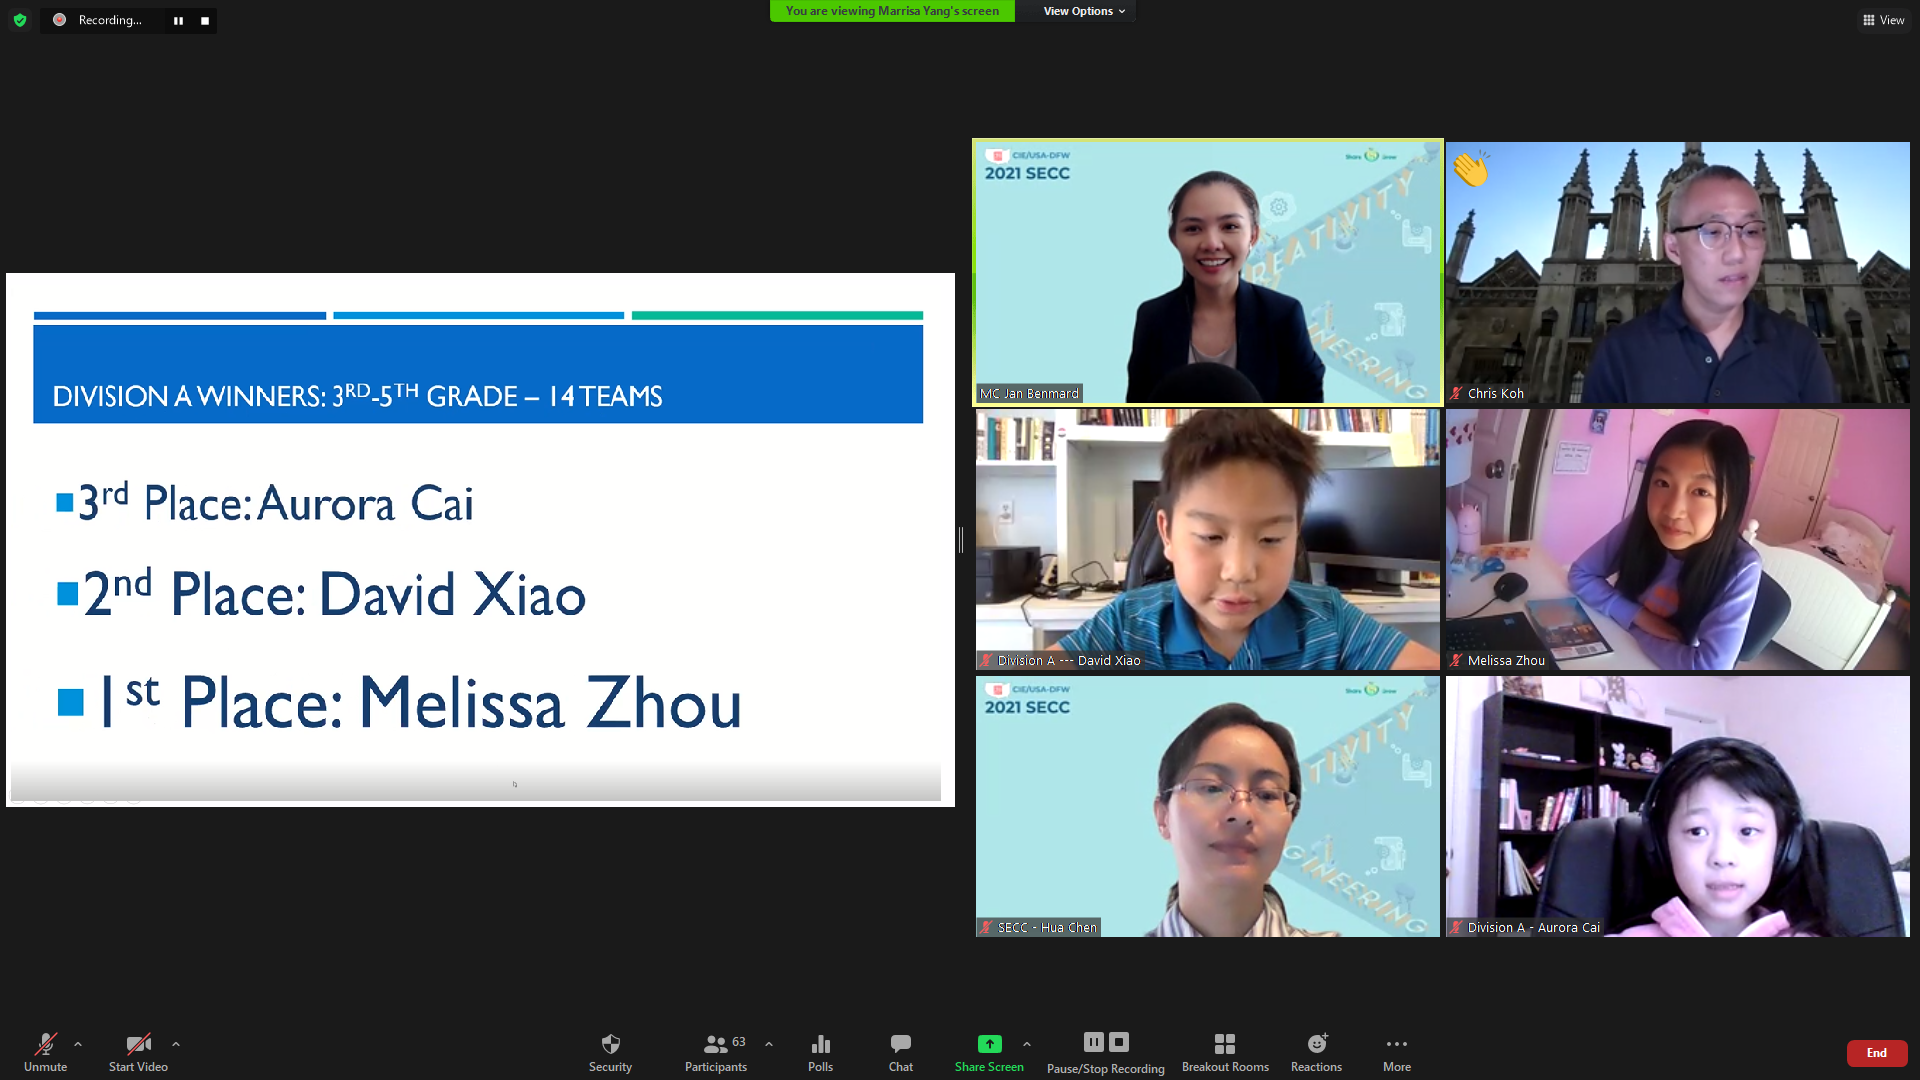1920x1080 pixels.
Task: Expand the arrow next to Participants
Action: (x=769, y=1044)
